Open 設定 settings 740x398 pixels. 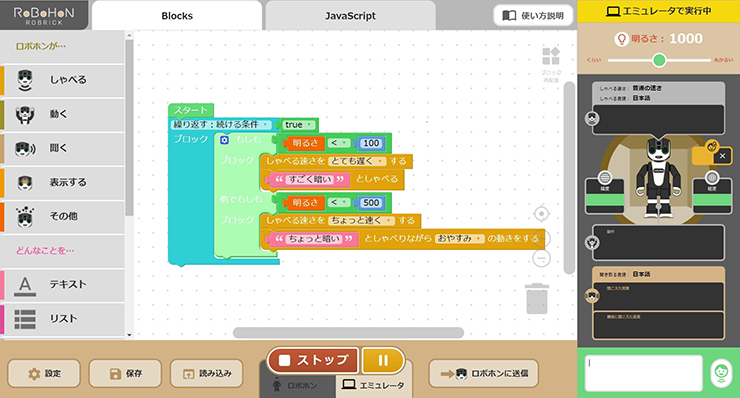pos(44,373)
